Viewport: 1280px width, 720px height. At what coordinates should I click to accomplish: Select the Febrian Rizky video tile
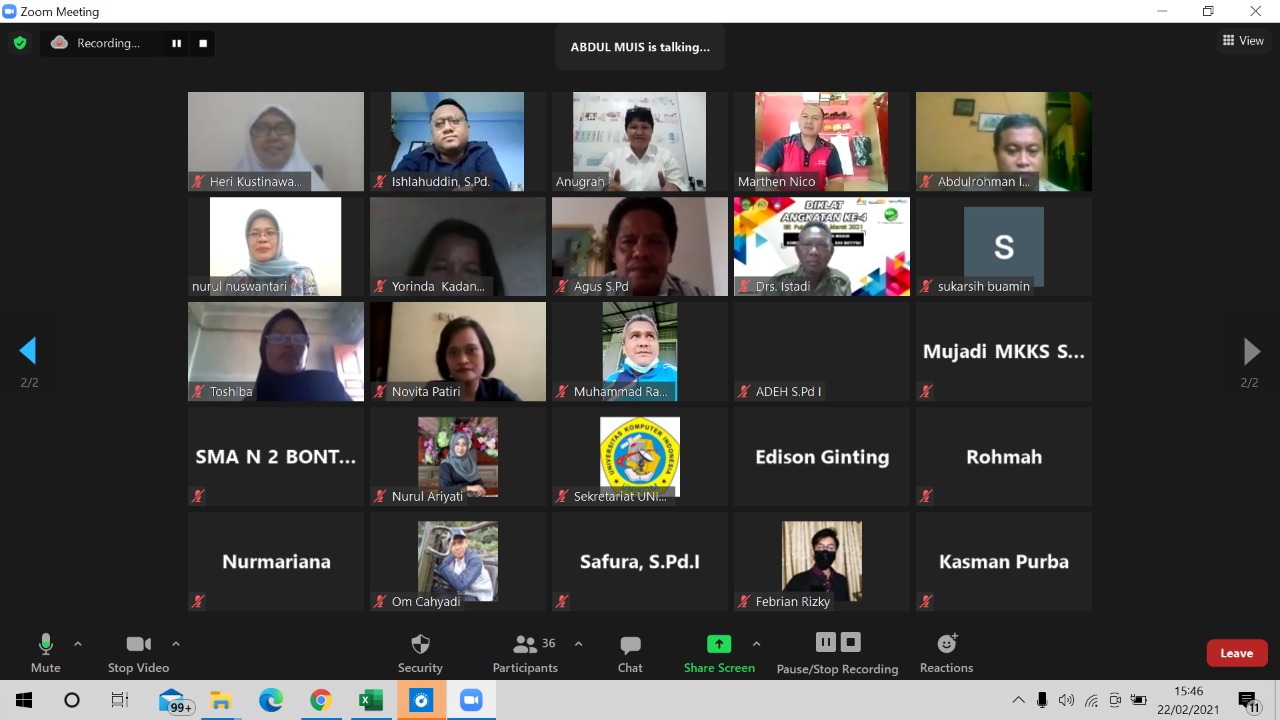coord(822,561)
